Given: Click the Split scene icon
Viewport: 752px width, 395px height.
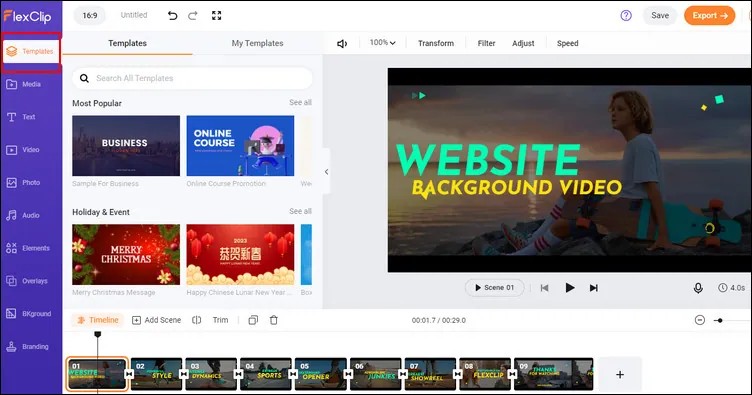Looking at the screenshot, I should [197, 320].
